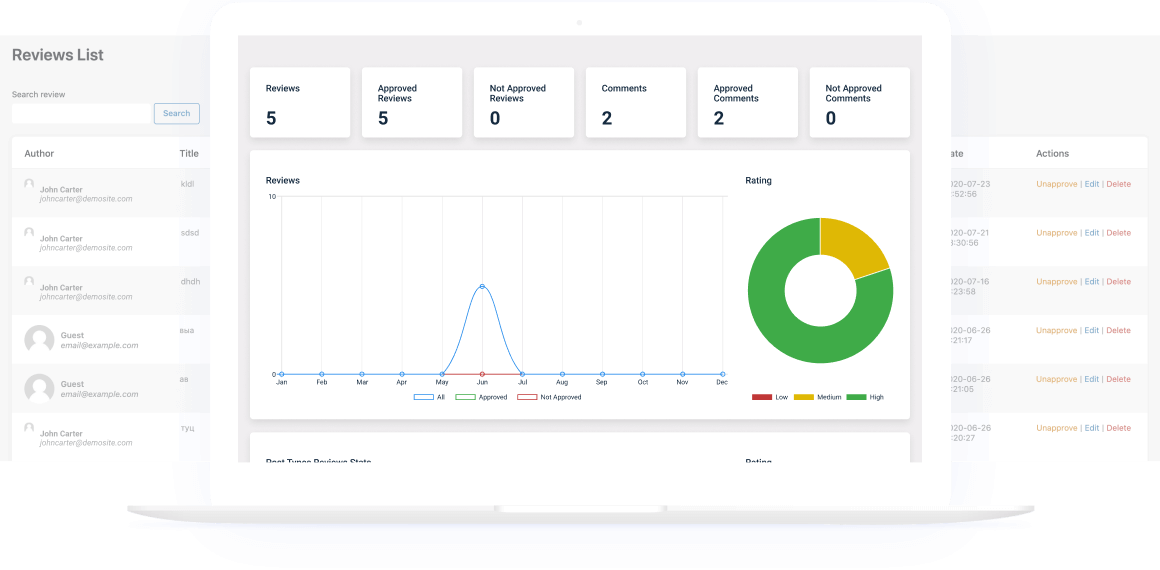This screenshot has width=1160, height=570.
Task: Click the Author column header
Action: pyautogui.click(x=39, y=153)
